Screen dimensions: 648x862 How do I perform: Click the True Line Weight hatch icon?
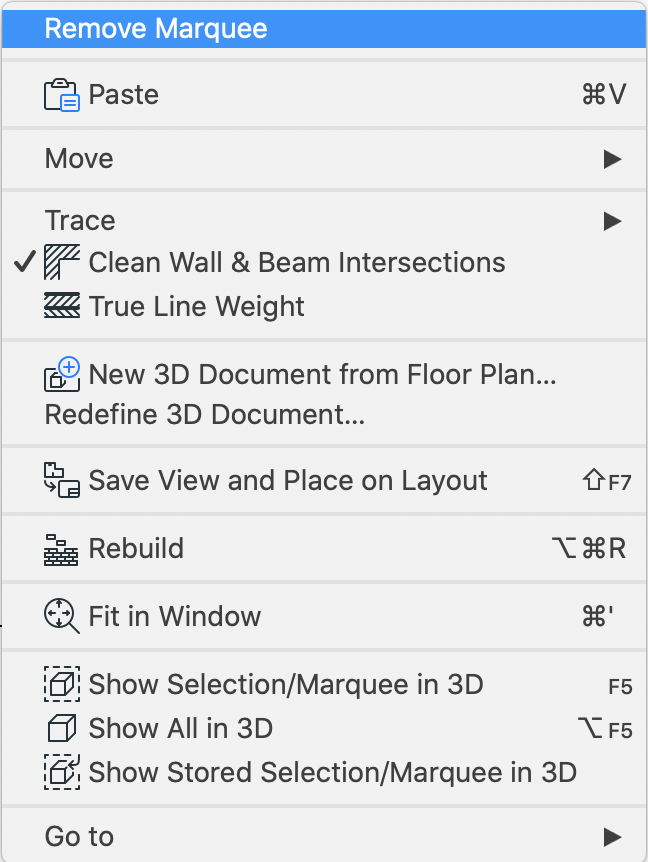click(x=62, y=306)
